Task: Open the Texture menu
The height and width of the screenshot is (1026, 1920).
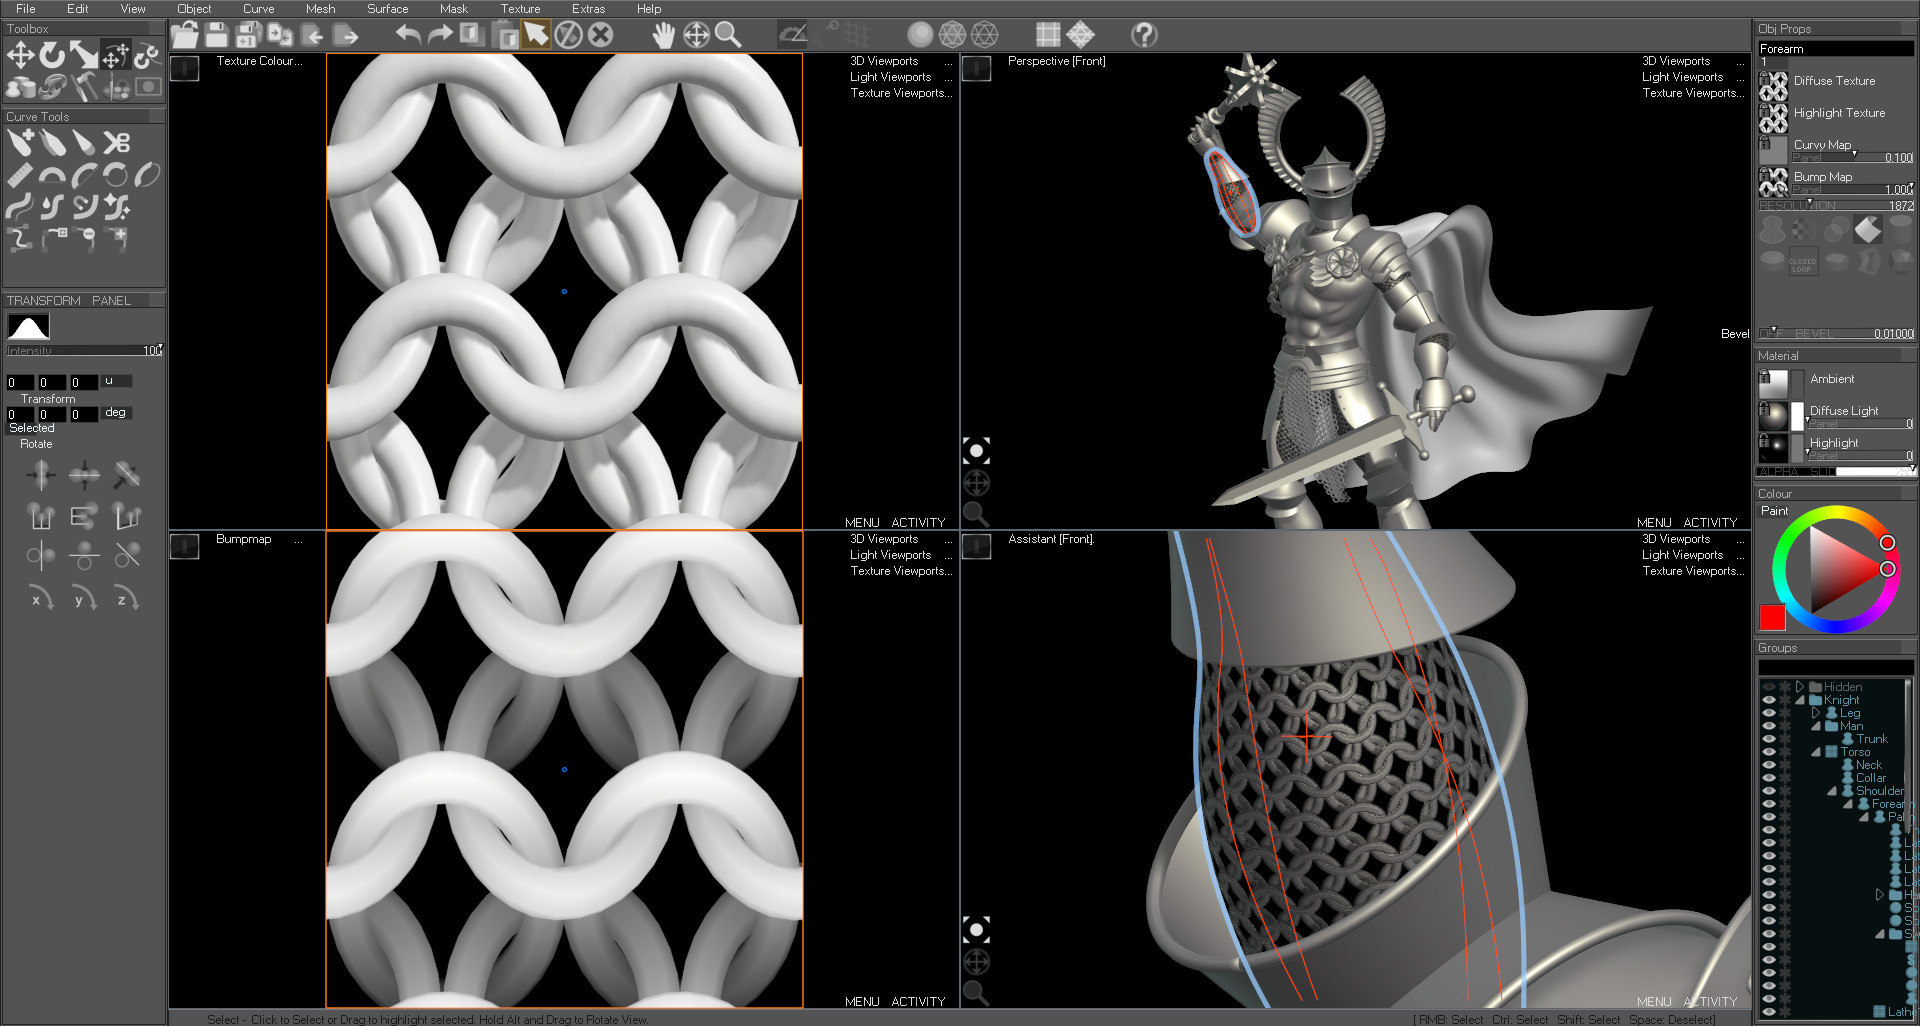Action: pos(520,8)
